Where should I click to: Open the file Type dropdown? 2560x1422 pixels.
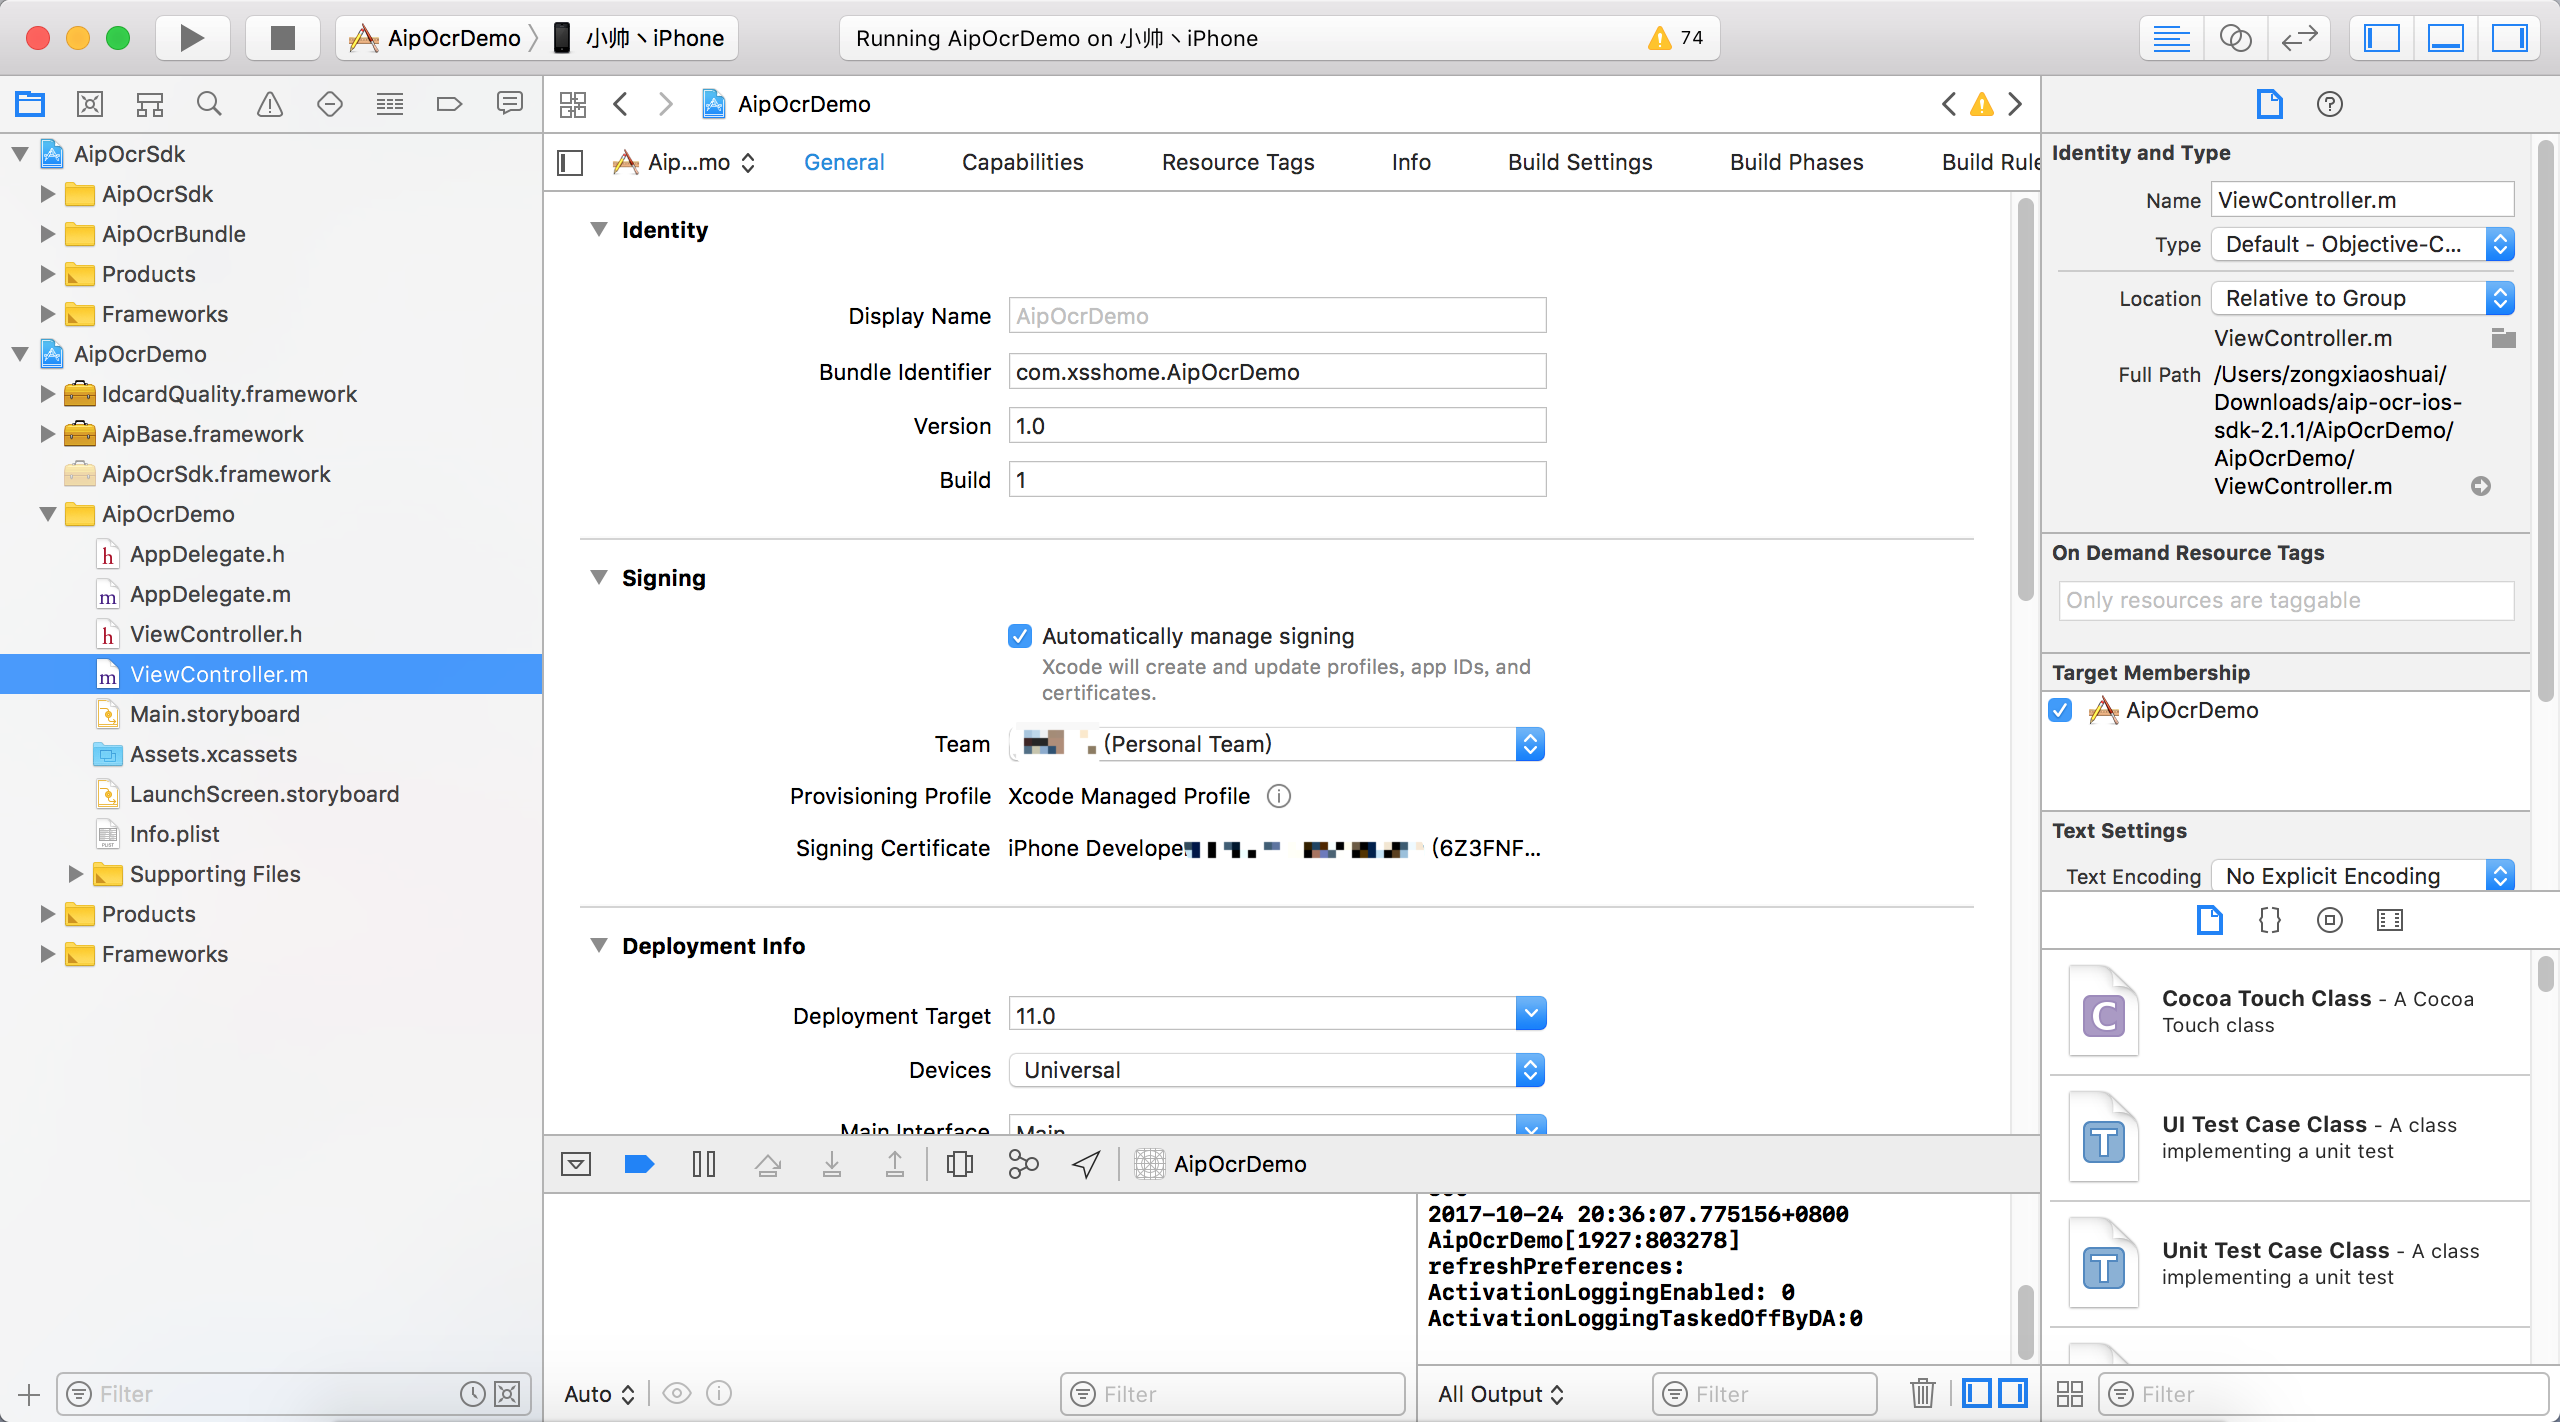[2363, 244]
